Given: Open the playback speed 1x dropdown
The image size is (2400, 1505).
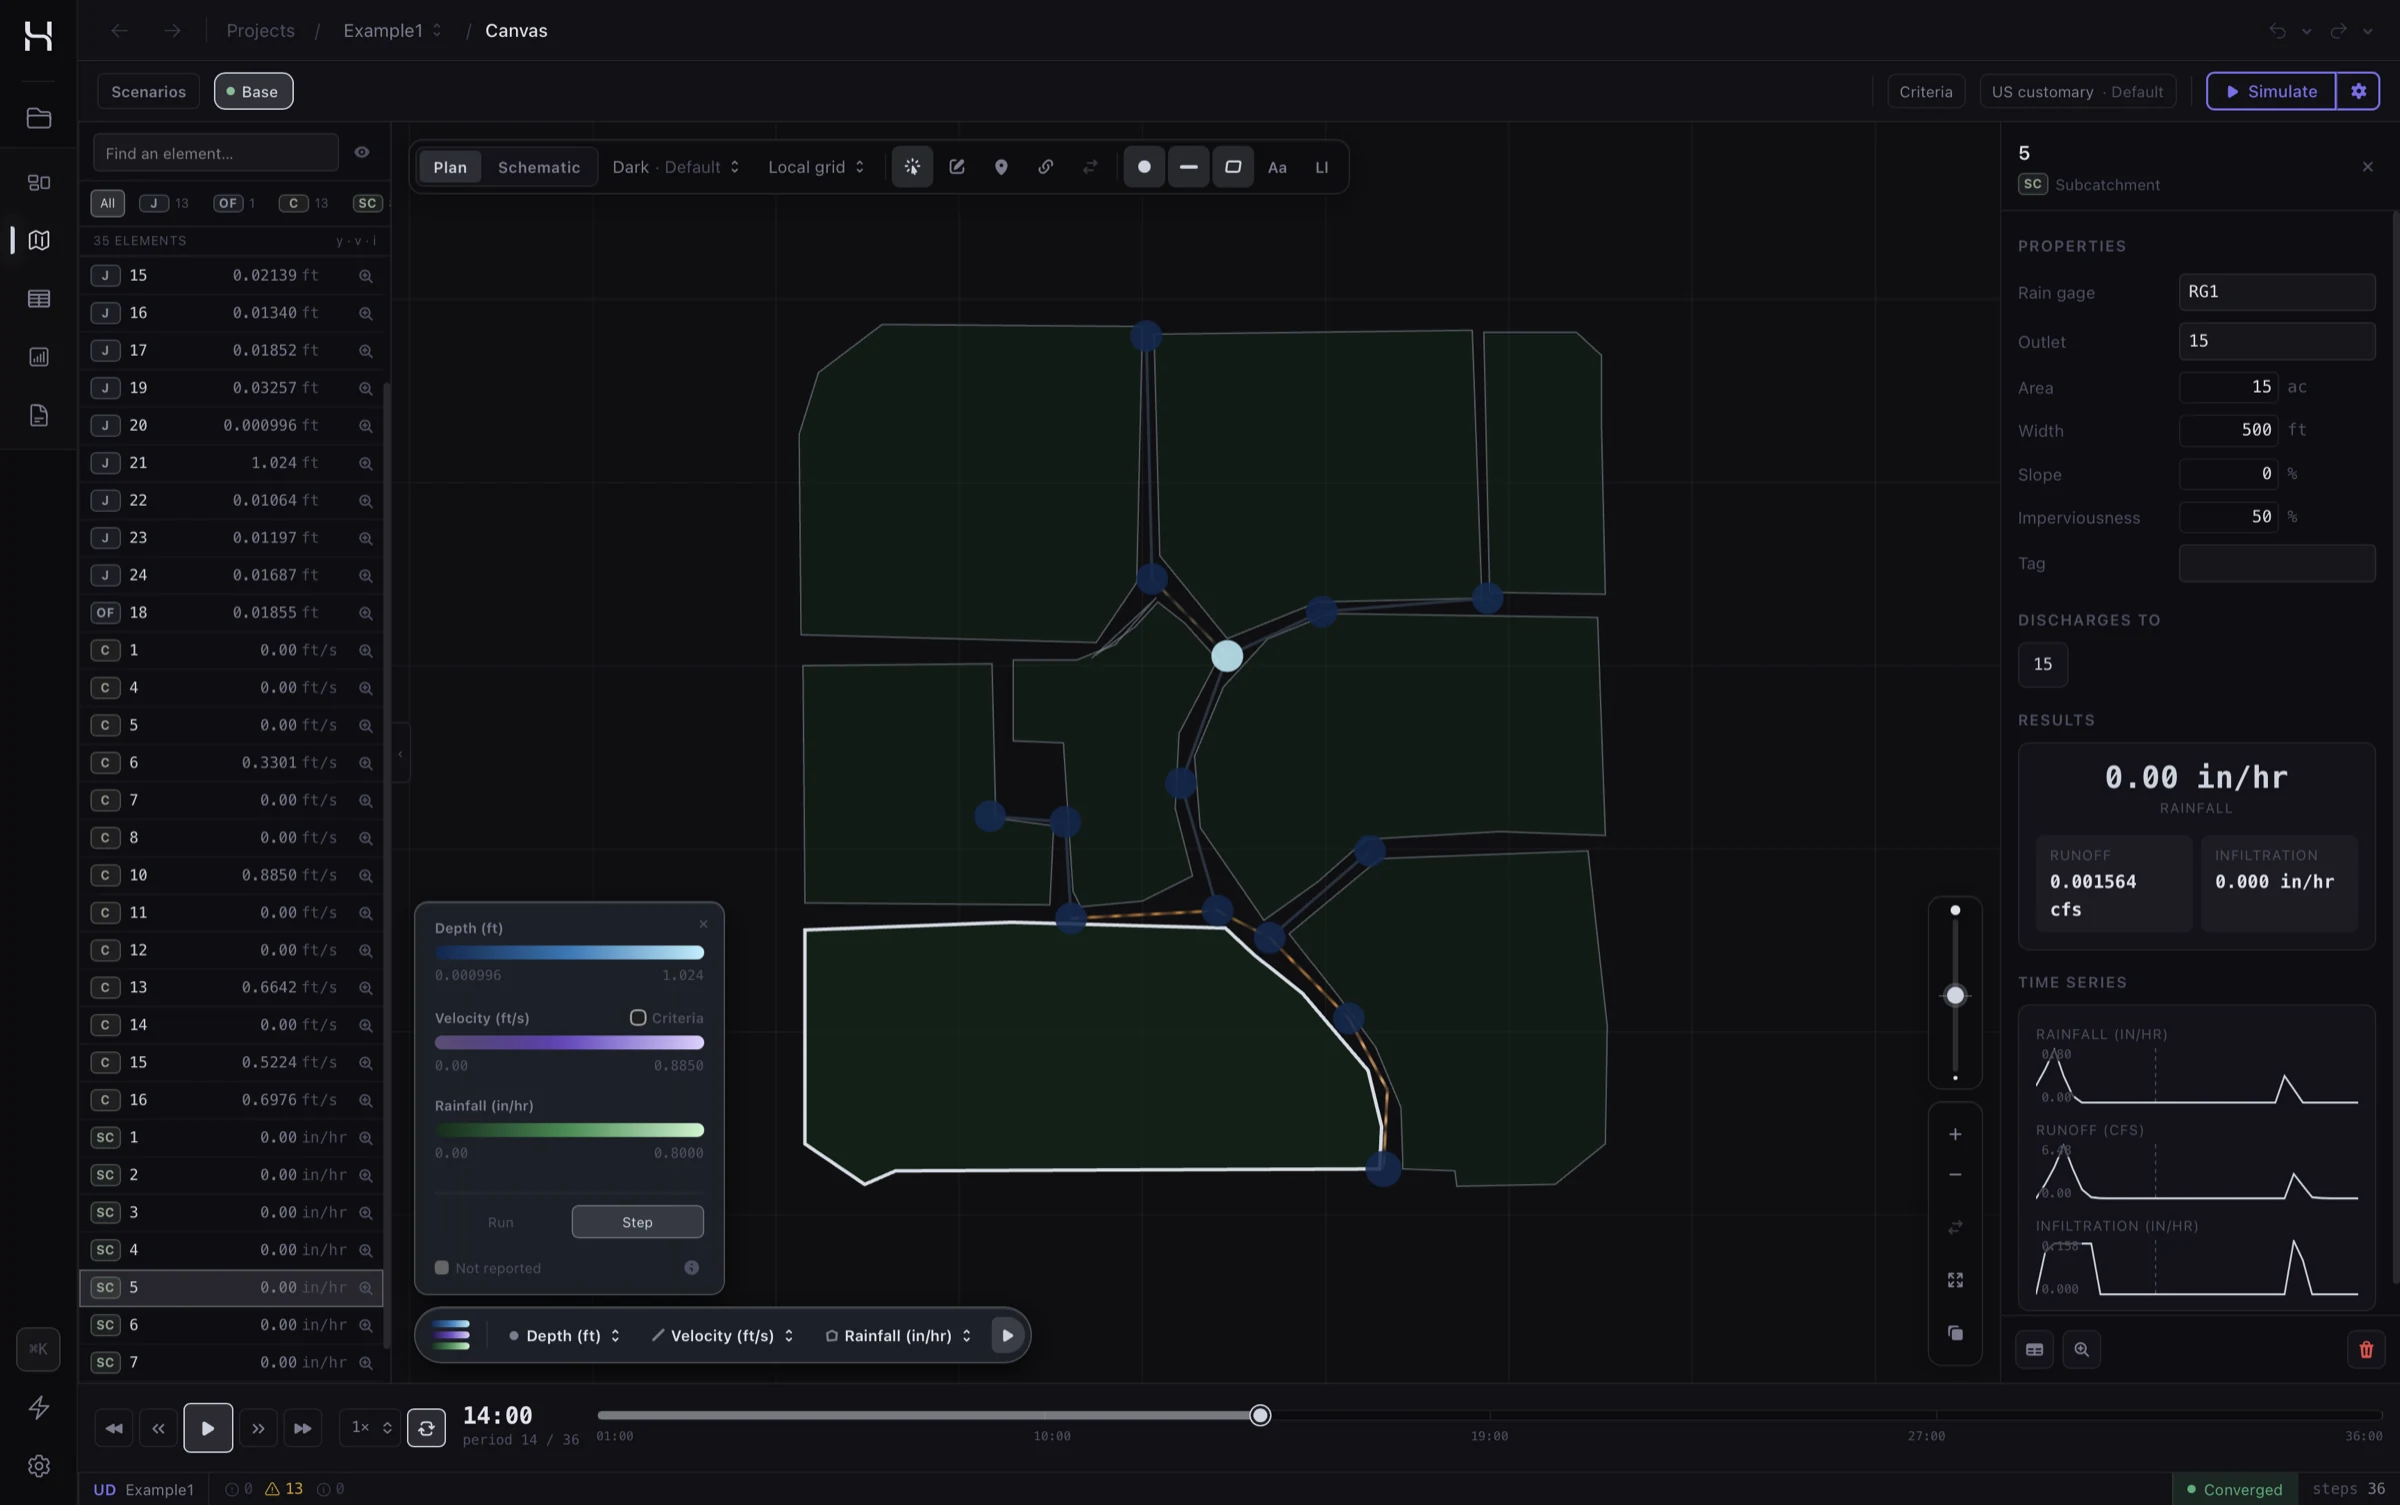Looking at the screenshot, I should (x=370, y=1427).
